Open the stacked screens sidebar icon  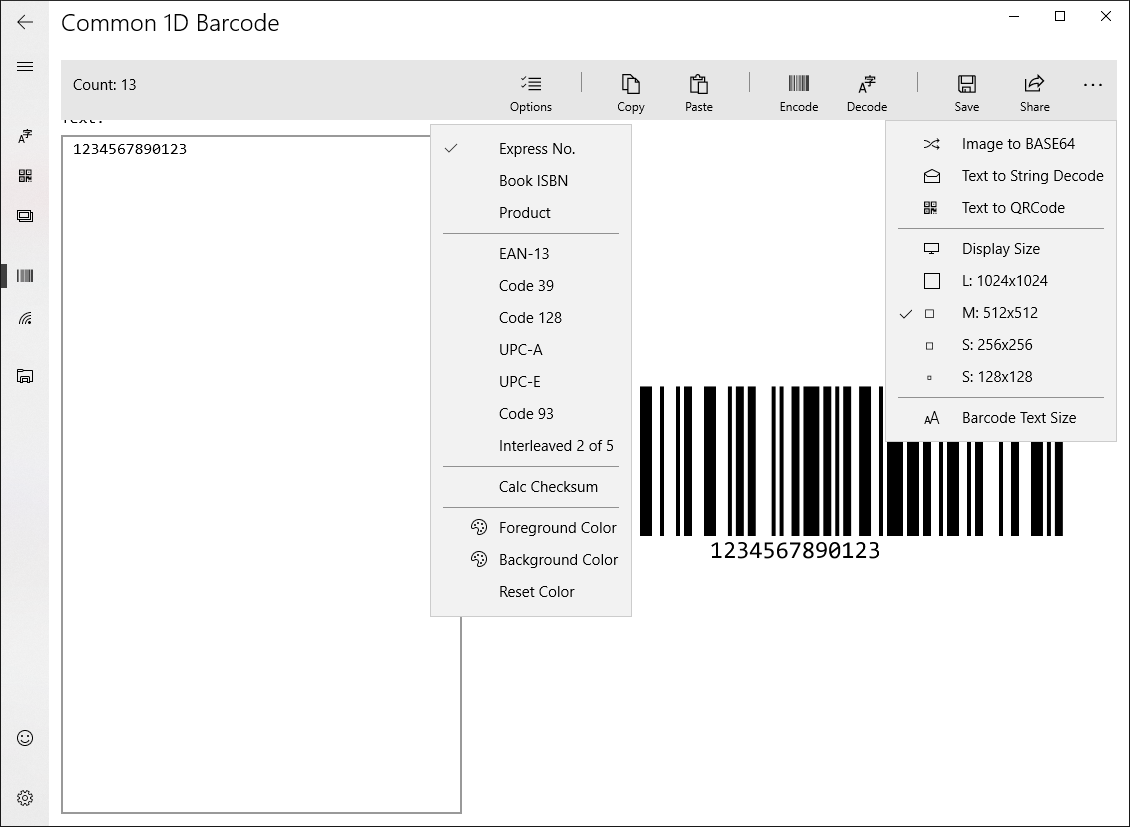click(x=25, y=216)
